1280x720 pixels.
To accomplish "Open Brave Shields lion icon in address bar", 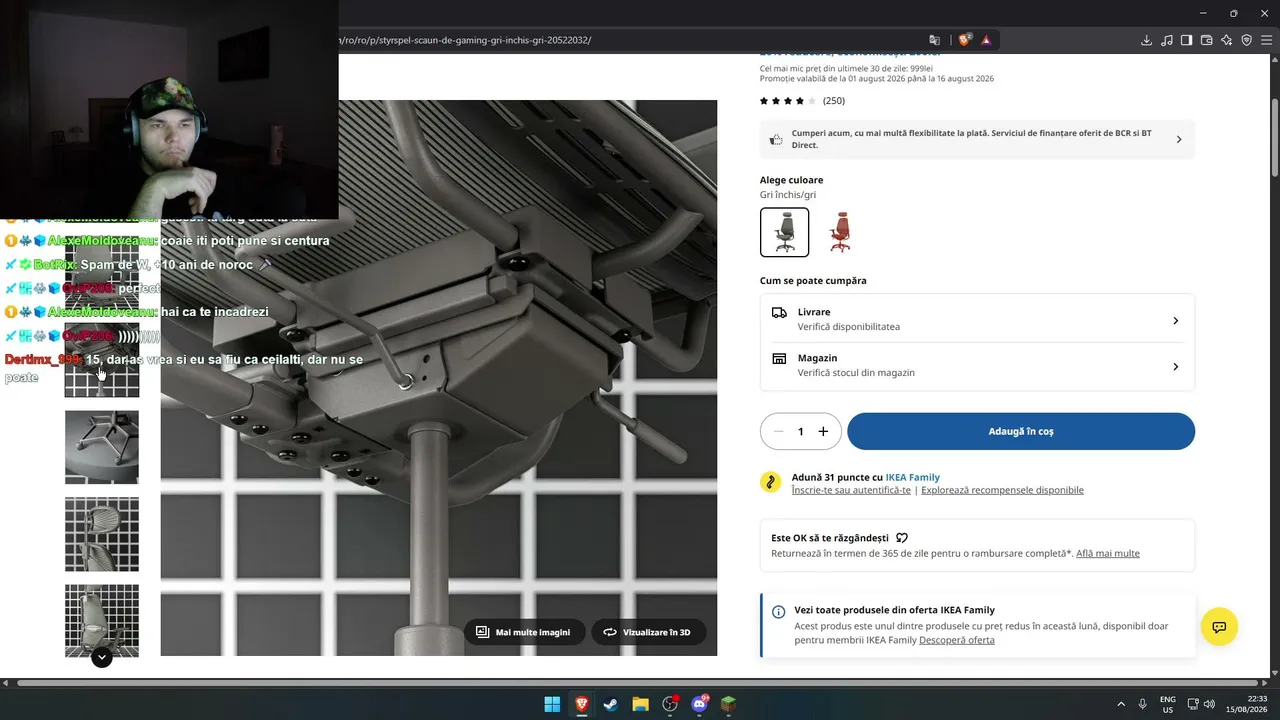I will tap(964, 40).
